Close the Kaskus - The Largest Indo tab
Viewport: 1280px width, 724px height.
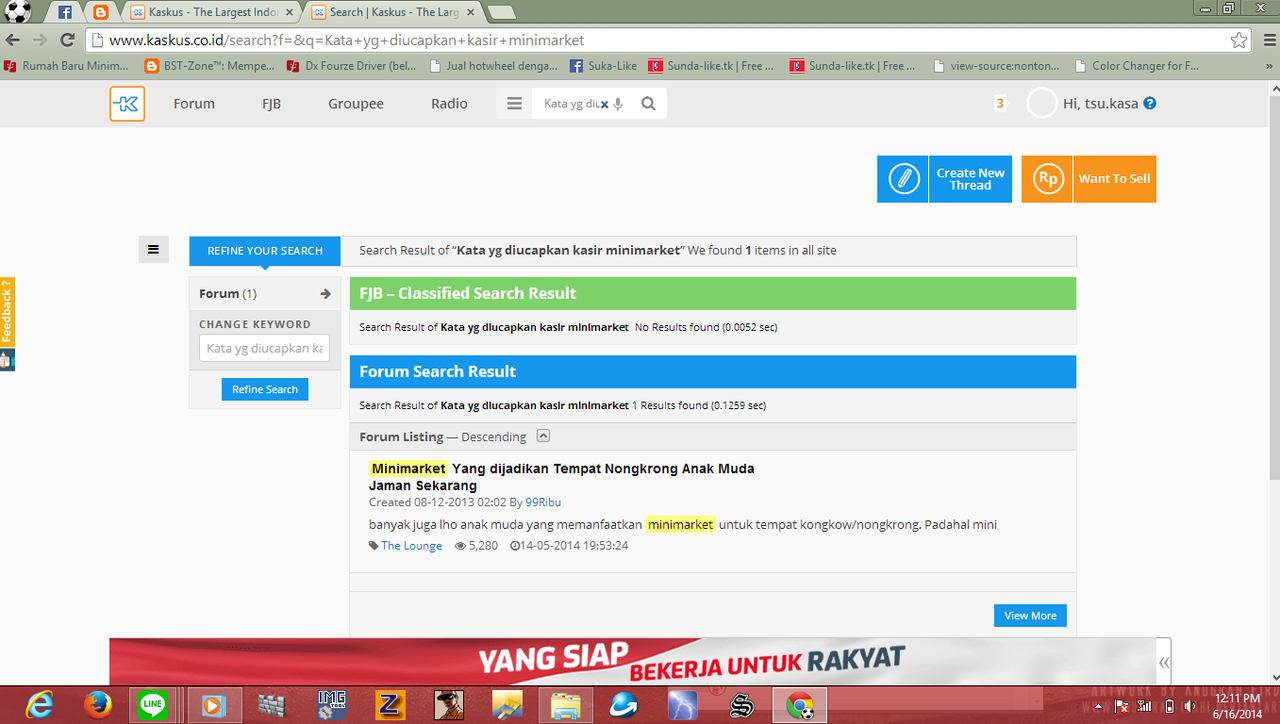pos(289,12)
